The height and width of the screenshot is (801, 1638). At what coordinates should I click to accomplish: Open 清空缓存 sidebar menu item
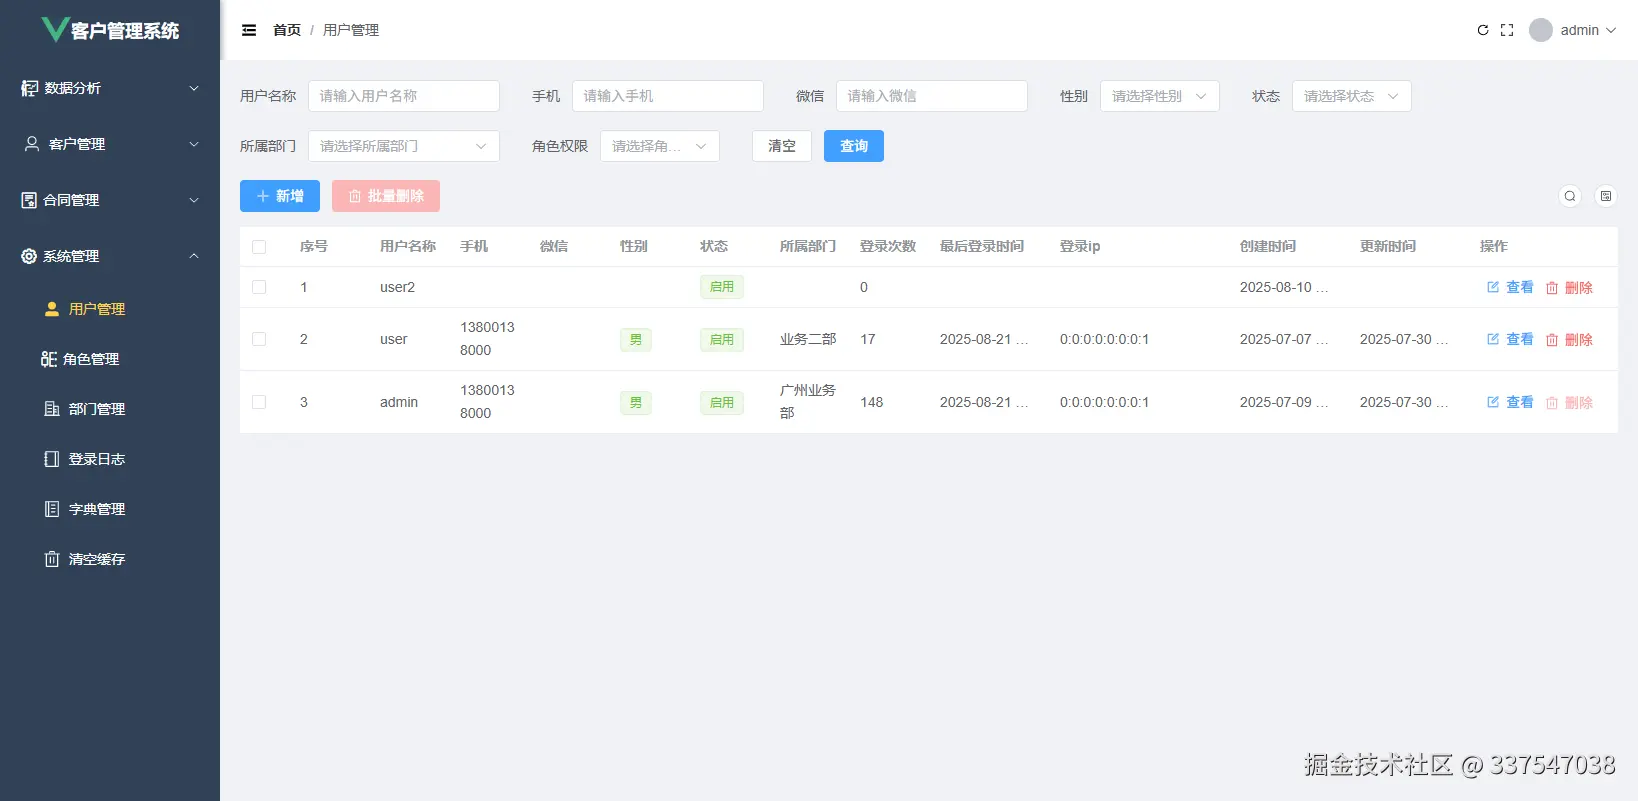(x=110, y=559)
